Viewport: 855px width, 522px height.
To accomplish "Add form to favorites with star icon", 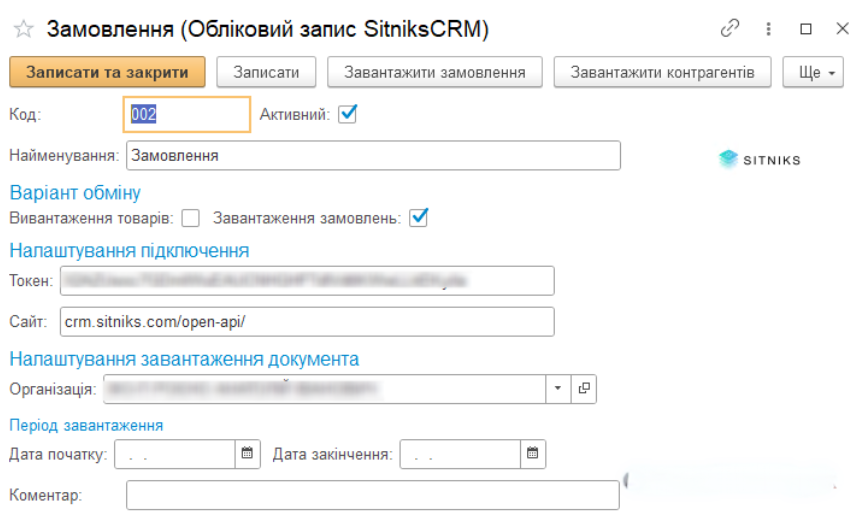I will coord(23,29).
